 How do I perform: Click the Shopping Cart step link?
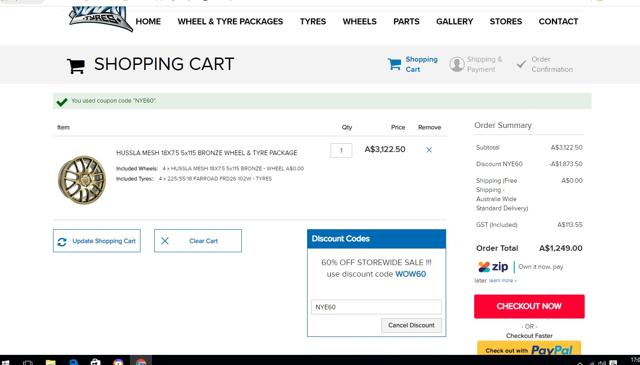click(421, 65)
